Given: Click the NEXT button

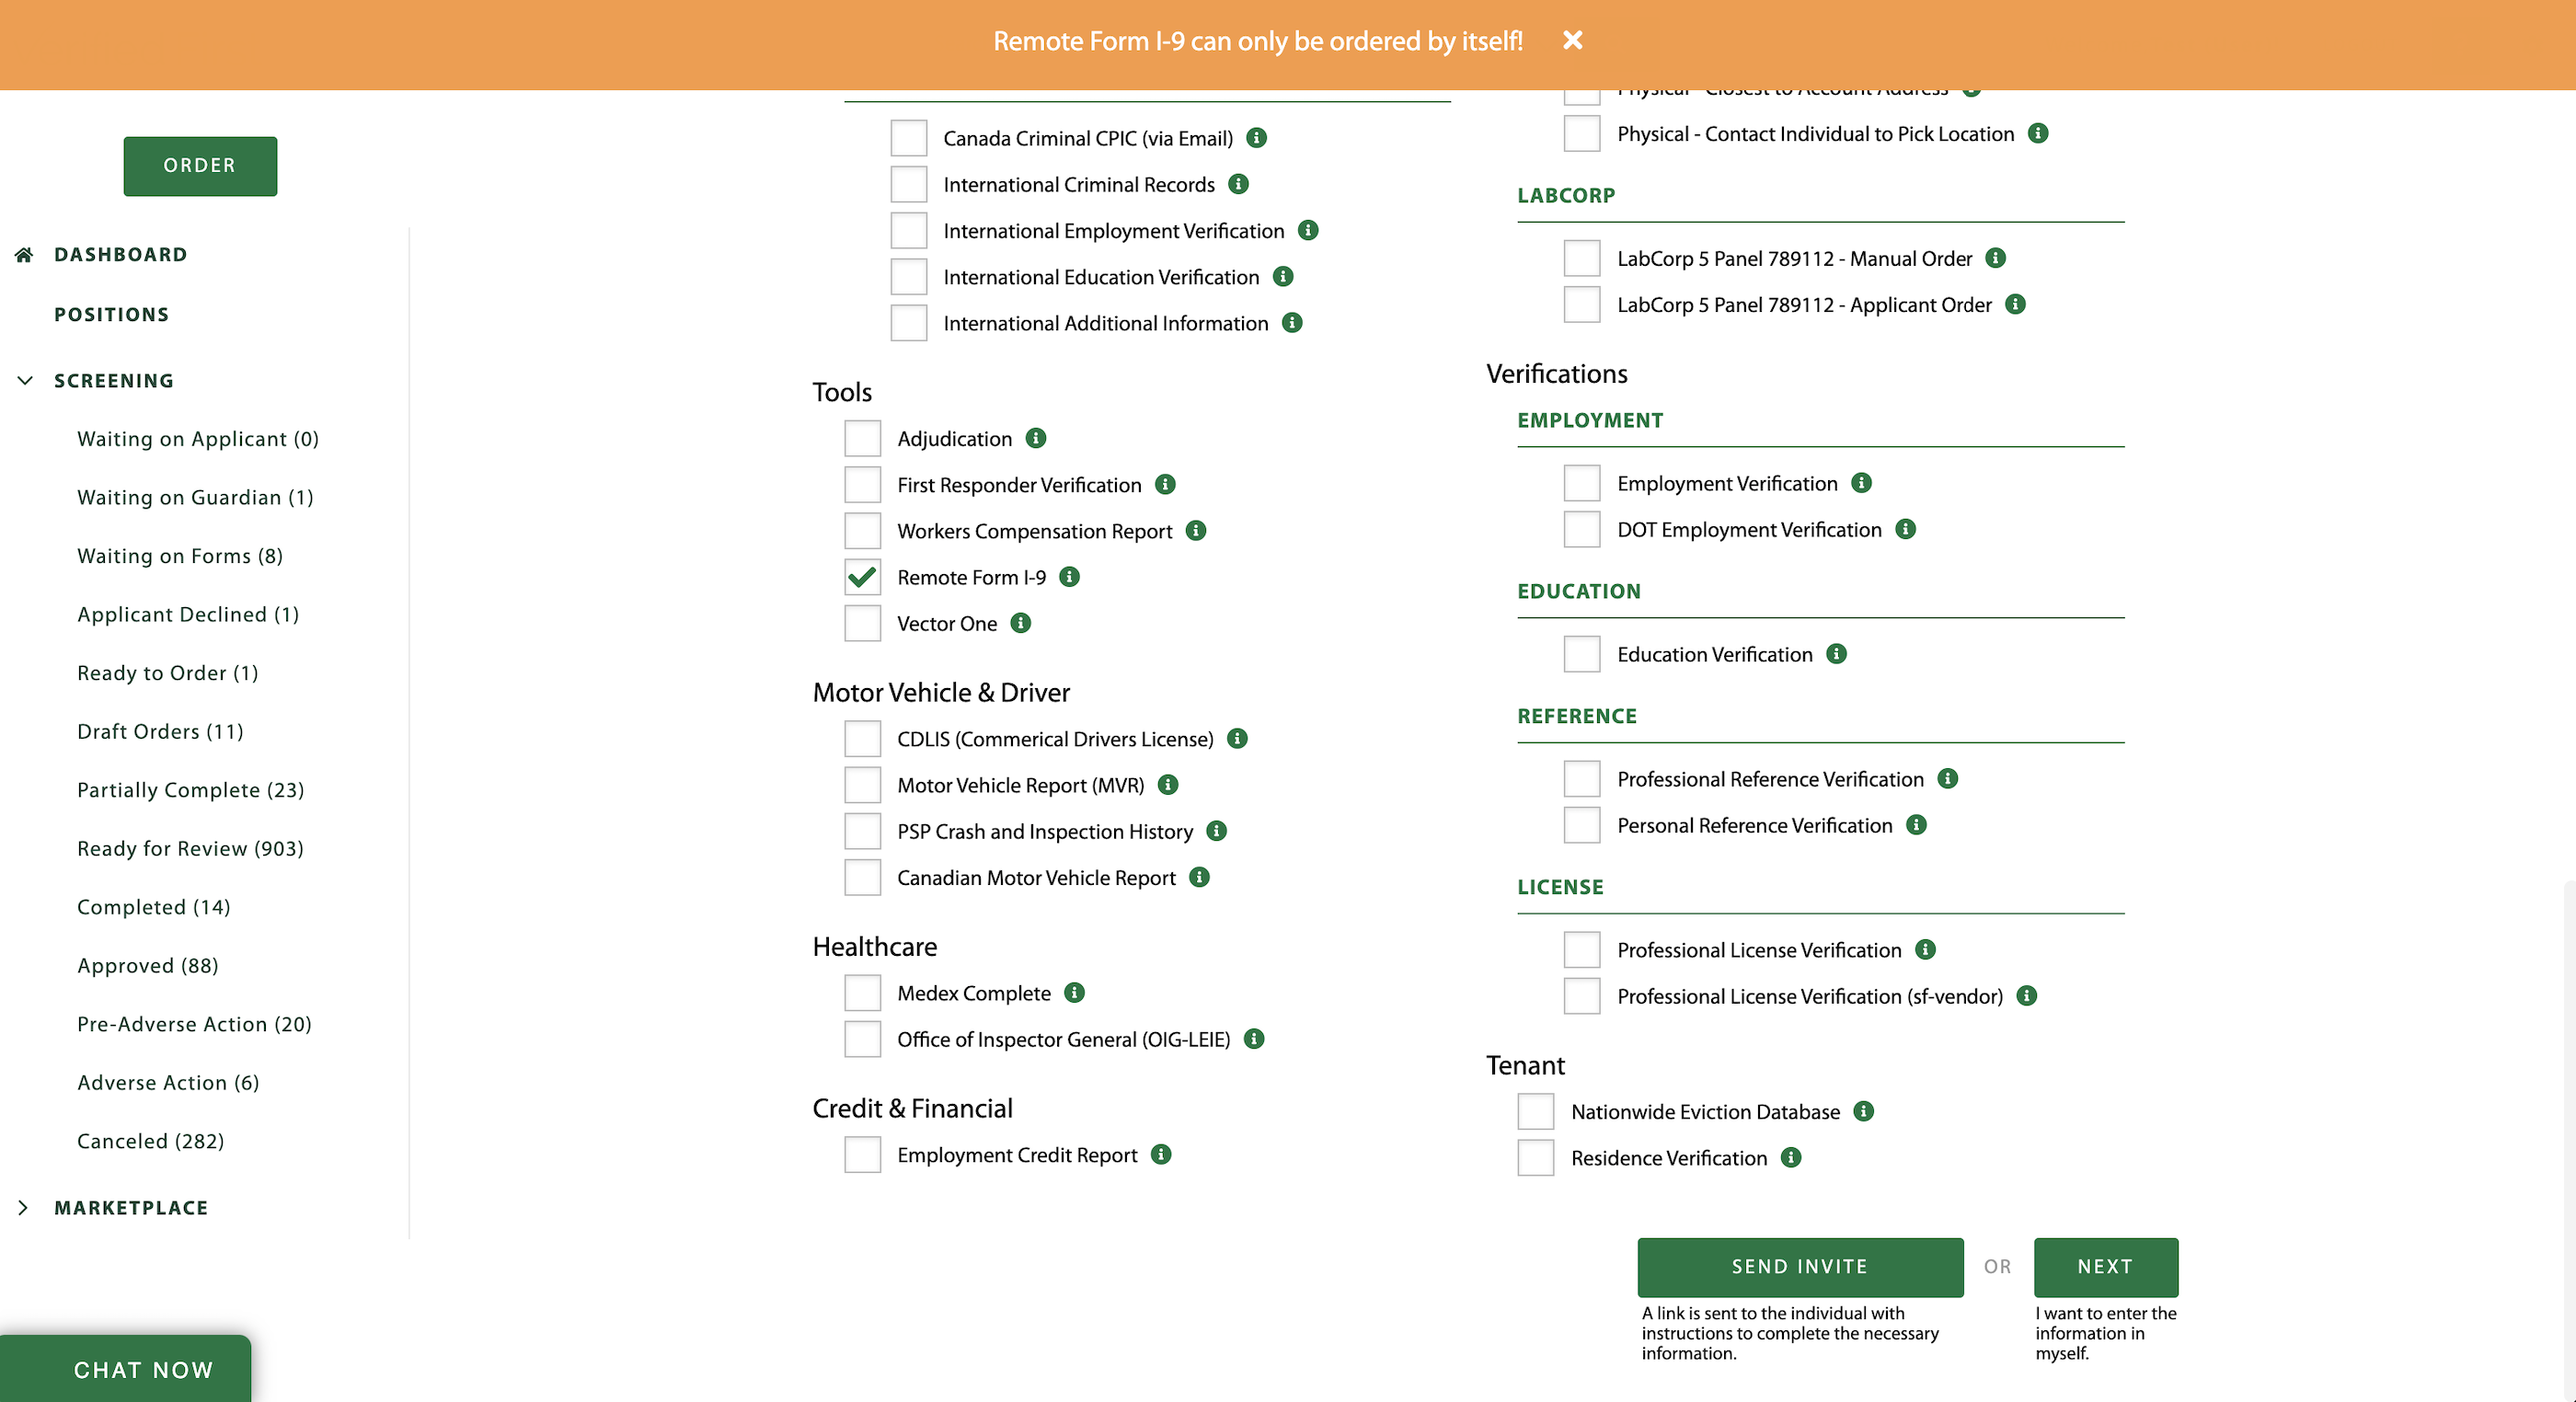Looking at the screenshot, I should pos(2106,1267).
